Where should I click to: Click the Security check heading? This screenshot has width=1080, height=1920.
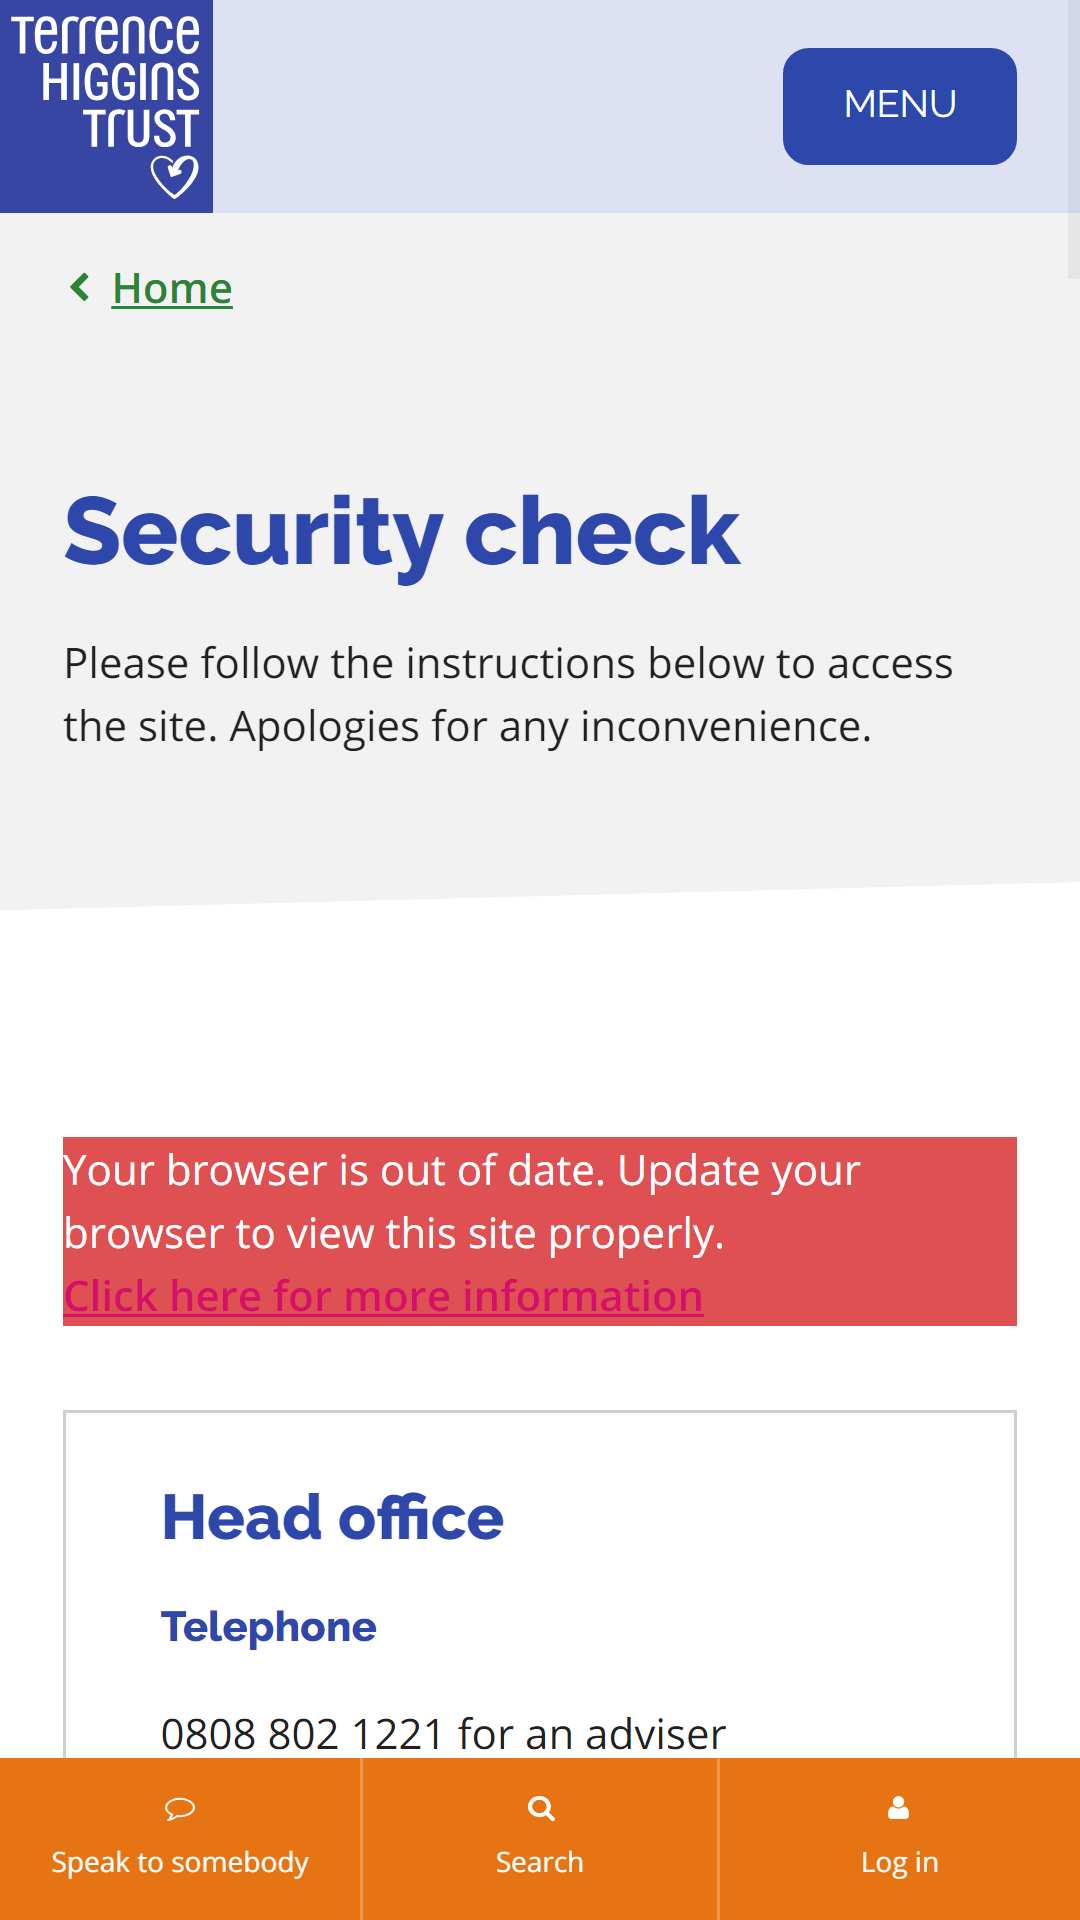402,532
